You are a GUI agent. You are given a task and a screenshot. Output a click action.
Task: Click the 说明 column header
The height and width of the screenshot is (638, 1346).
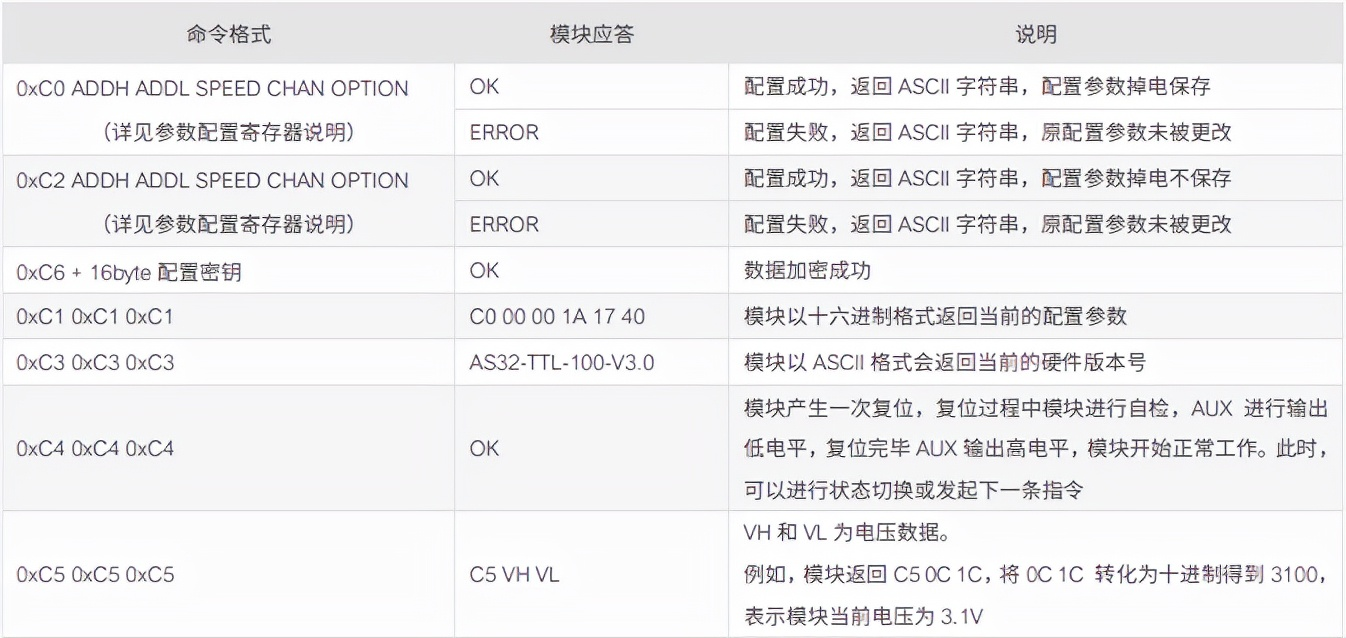[1036, 35]
